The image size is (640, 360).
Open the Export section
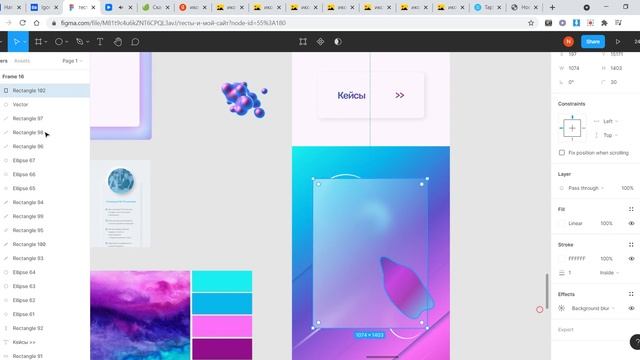565,329
